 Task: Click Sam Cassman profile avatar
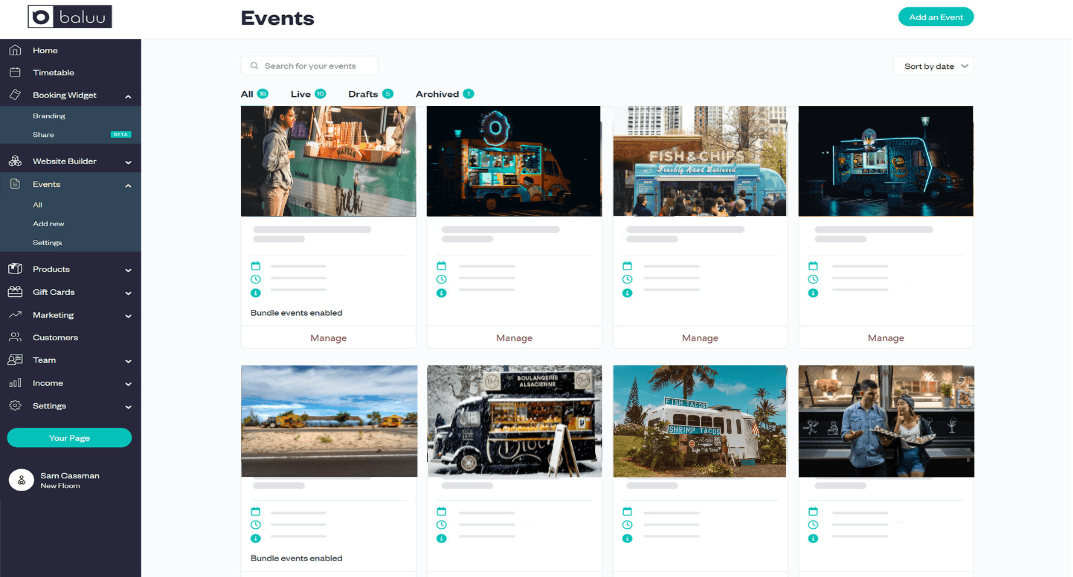[x=21, y=480]
